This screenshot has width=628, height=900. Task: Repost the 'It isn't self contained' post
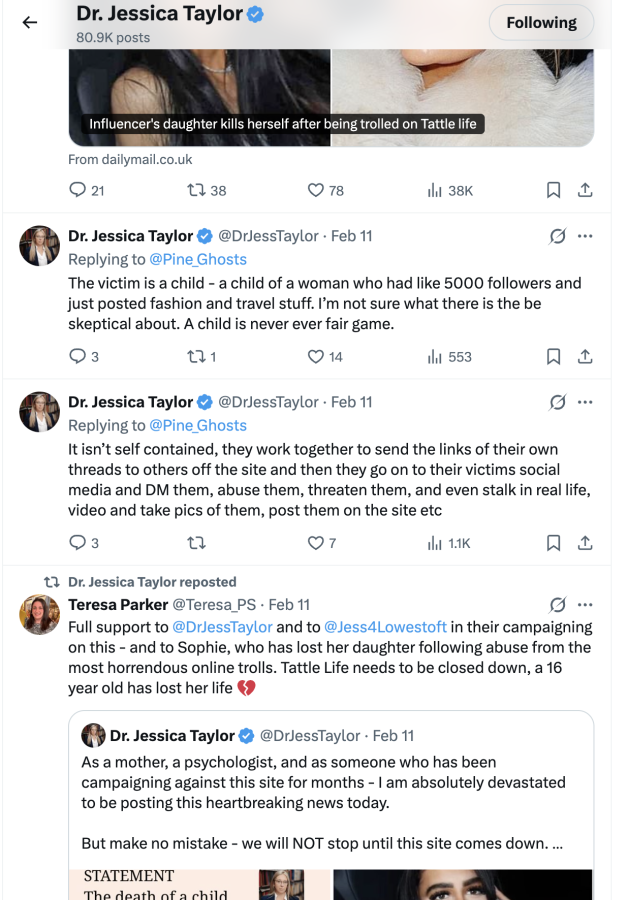pos(196,542)
